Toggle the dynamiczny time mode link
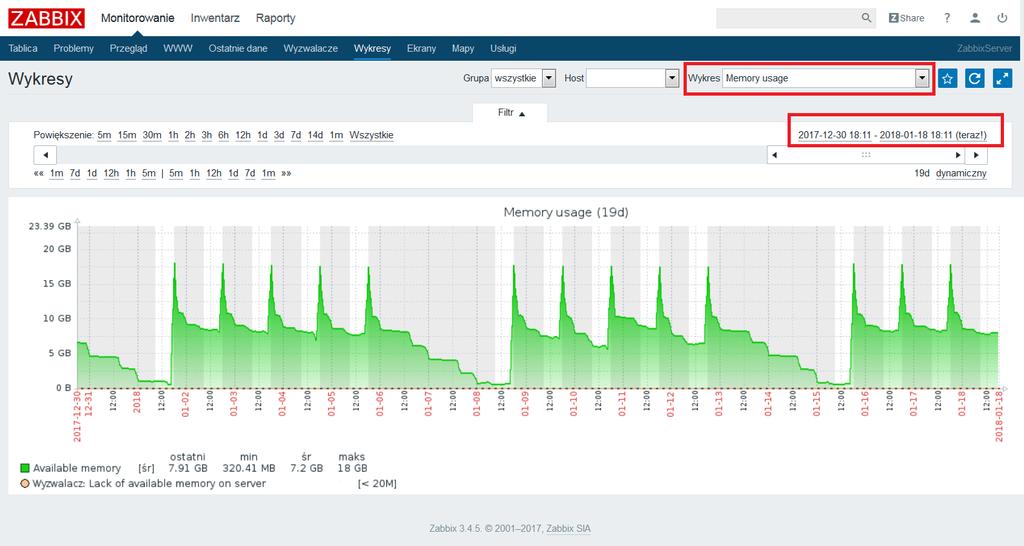The width and height of the screenshot is (1024, 546). tap(961, 173)
